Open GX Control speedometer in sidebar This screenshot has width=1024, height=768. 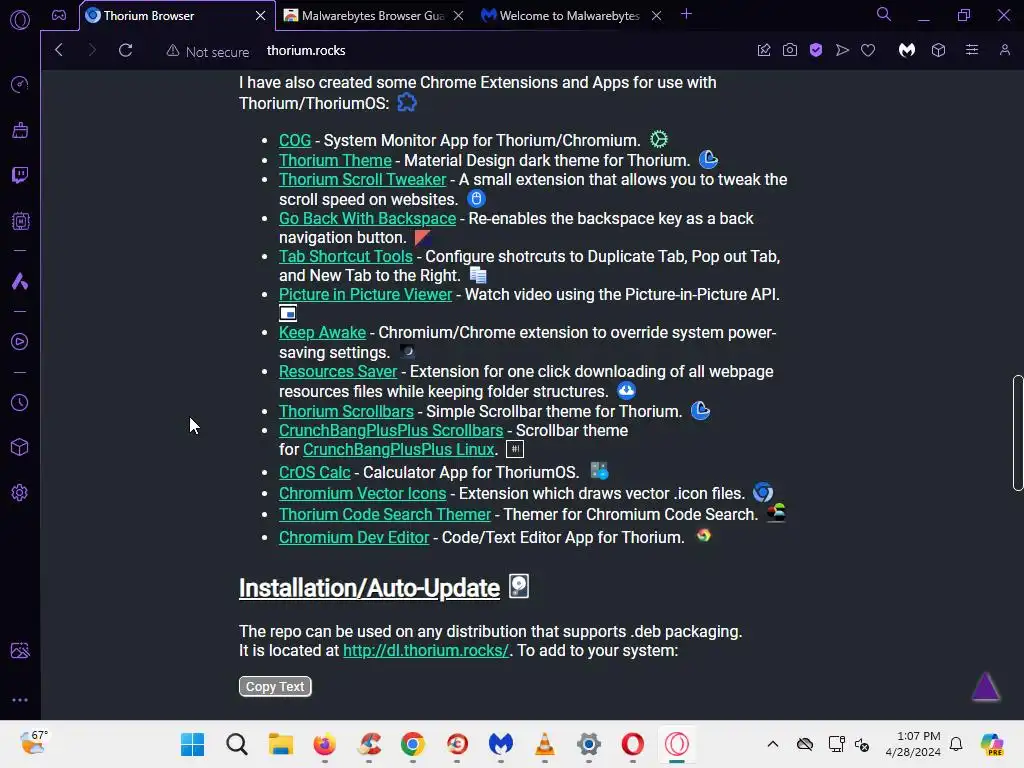(x=20, y=85)
